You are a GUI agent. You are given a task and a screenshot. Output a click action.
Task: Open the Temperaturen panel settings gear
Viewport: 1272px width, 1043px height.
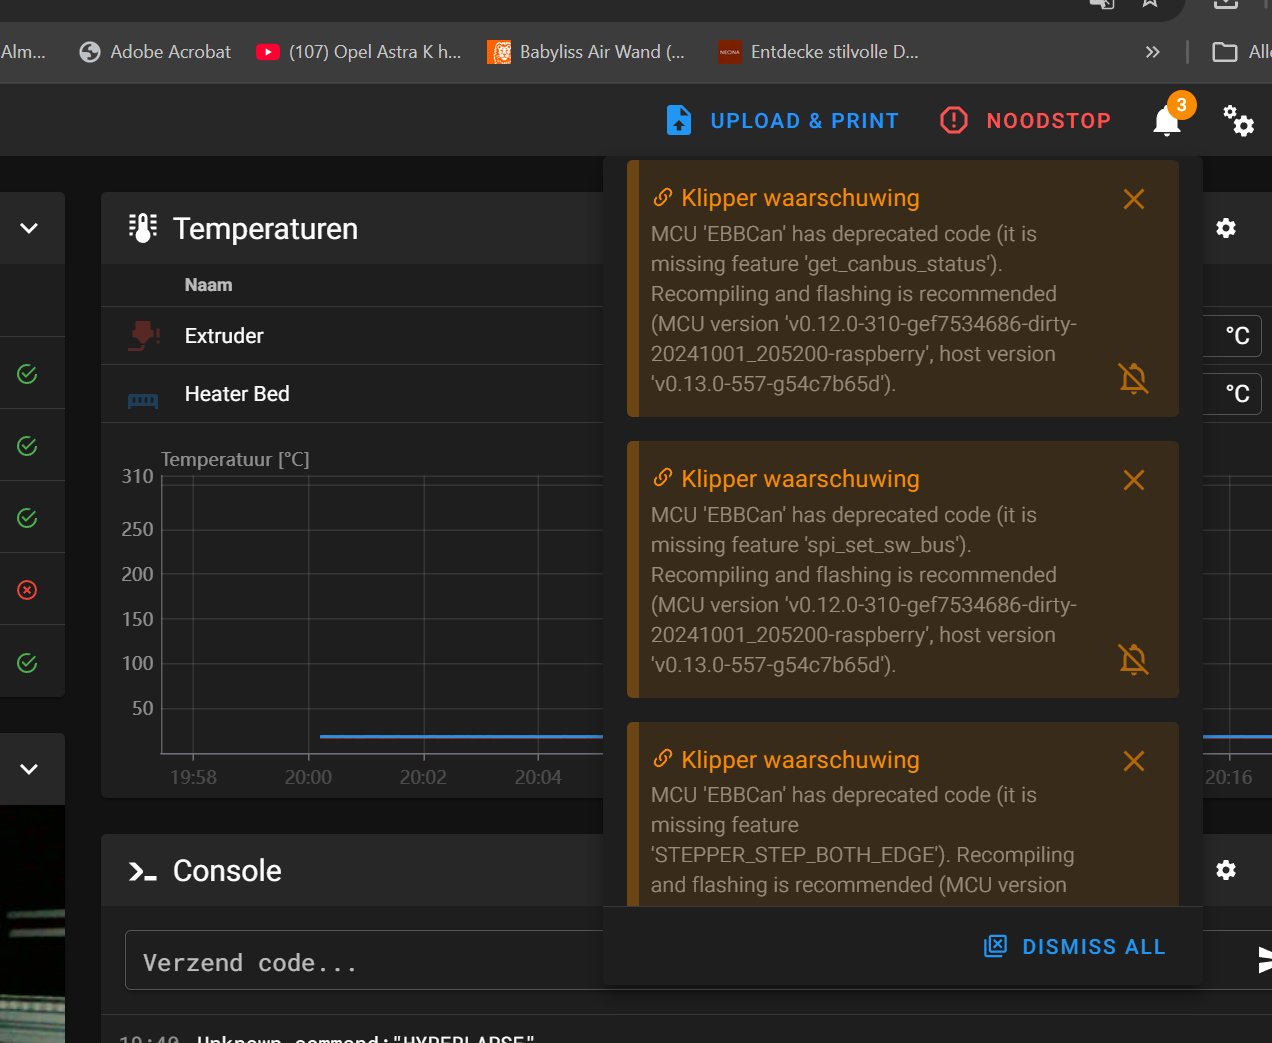pos(1225,228)
